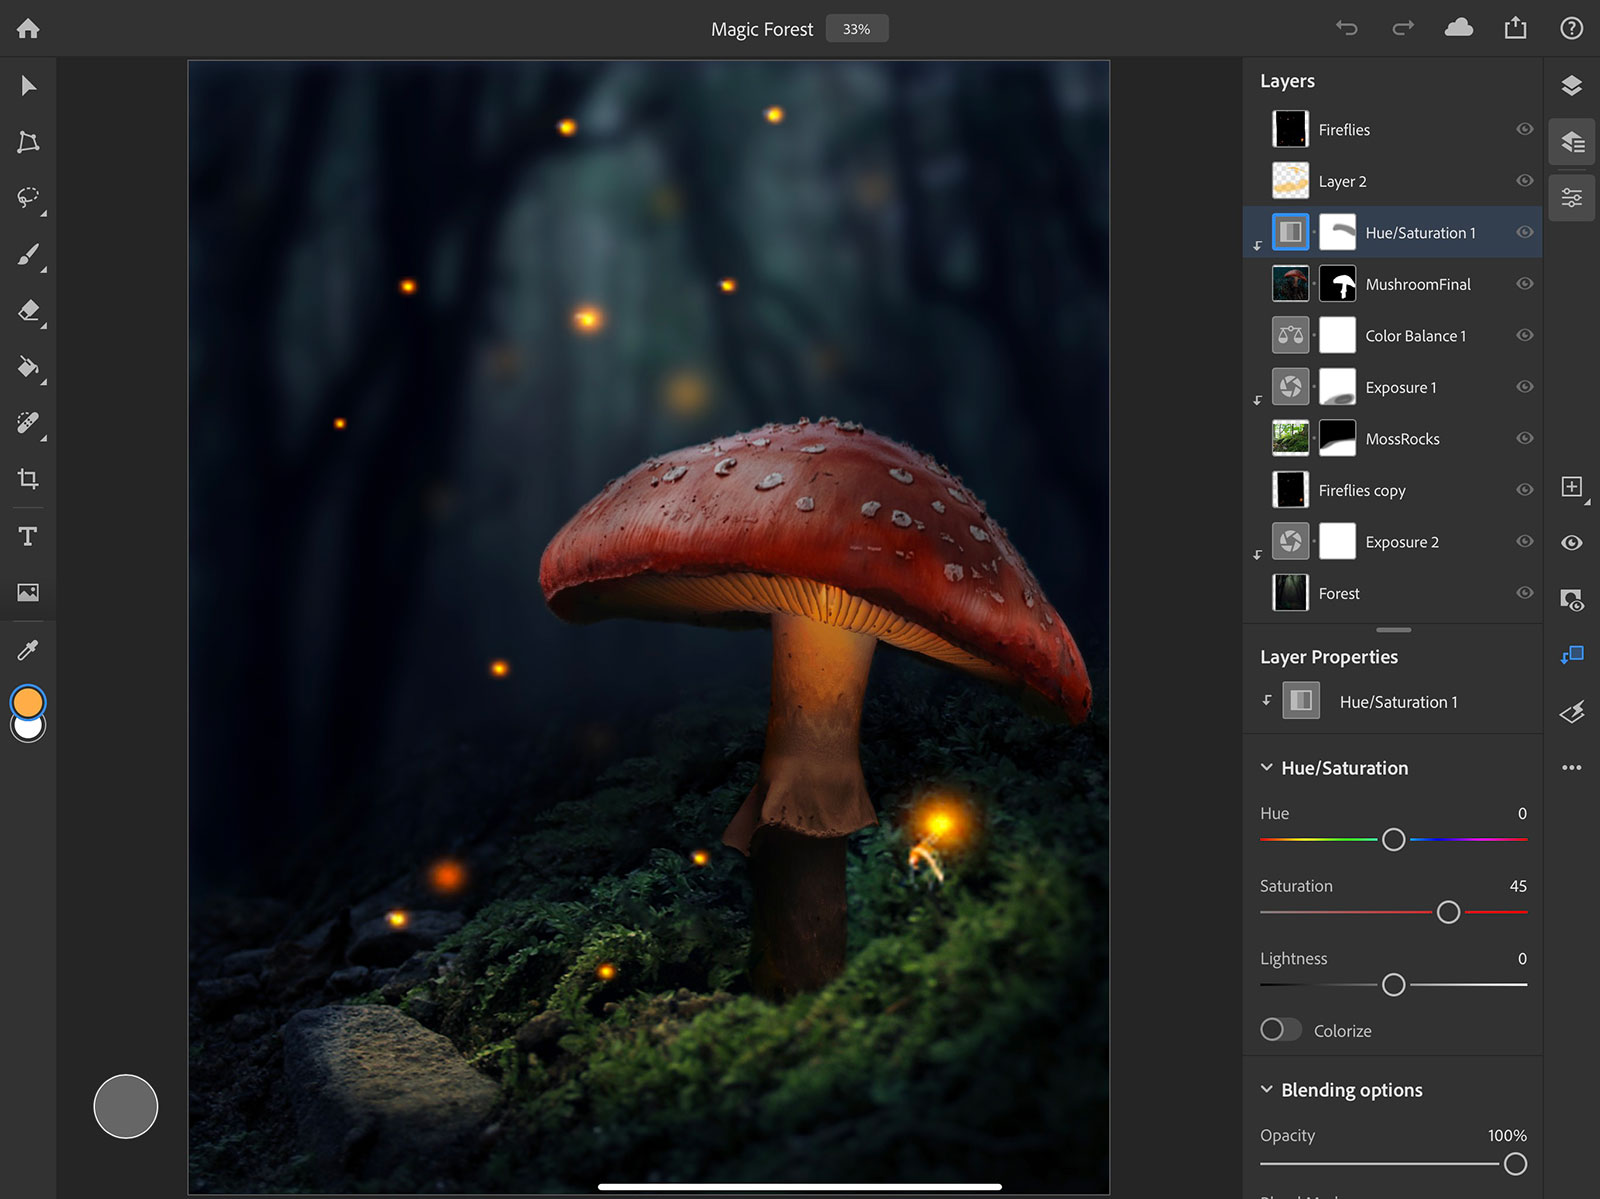The height and width of the screenshot is (1199, 1600).
Task: Activate the Crop tool
Action: [28, 479]
